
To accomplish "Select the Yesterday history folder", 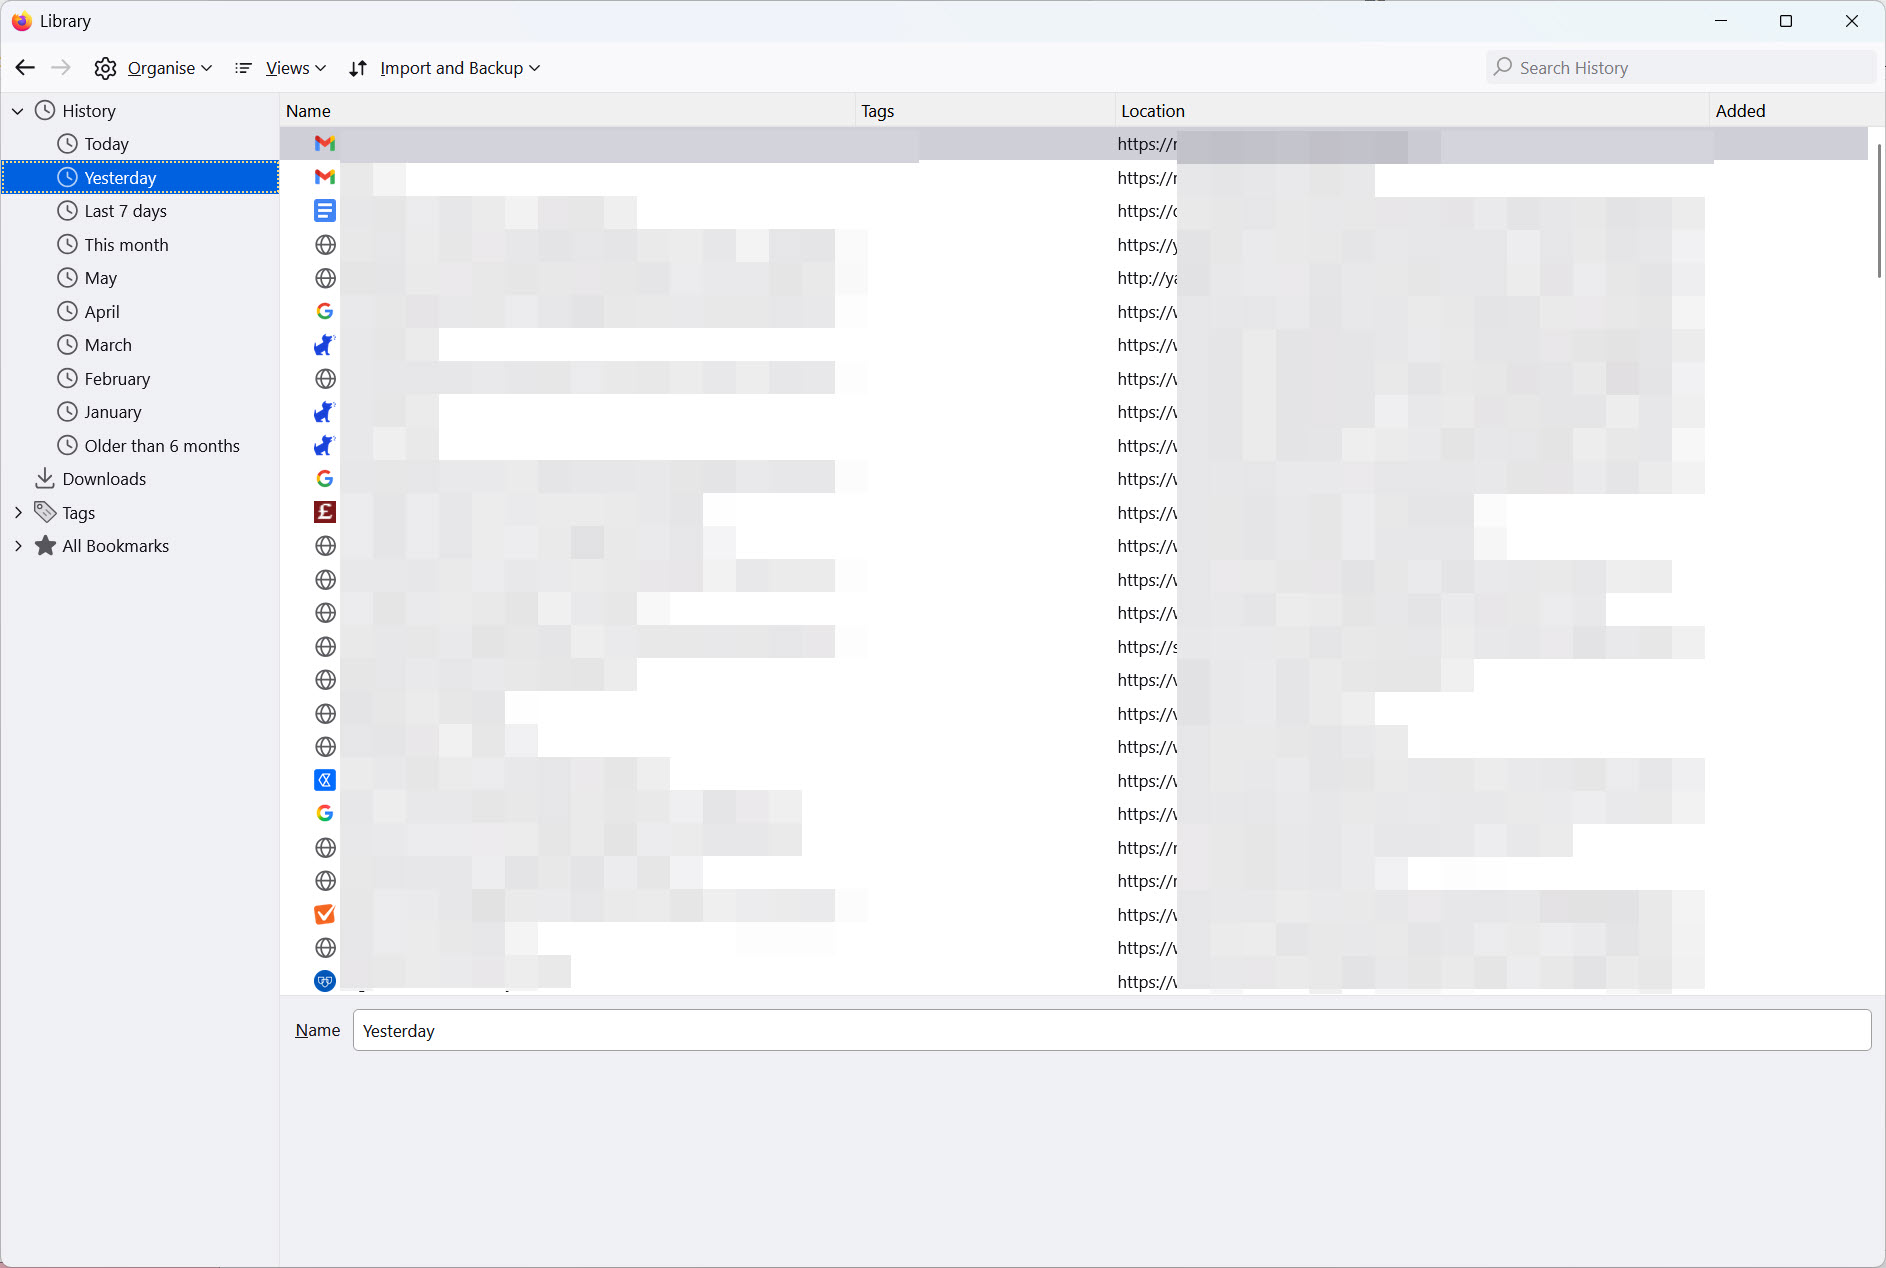I will 140,177.
